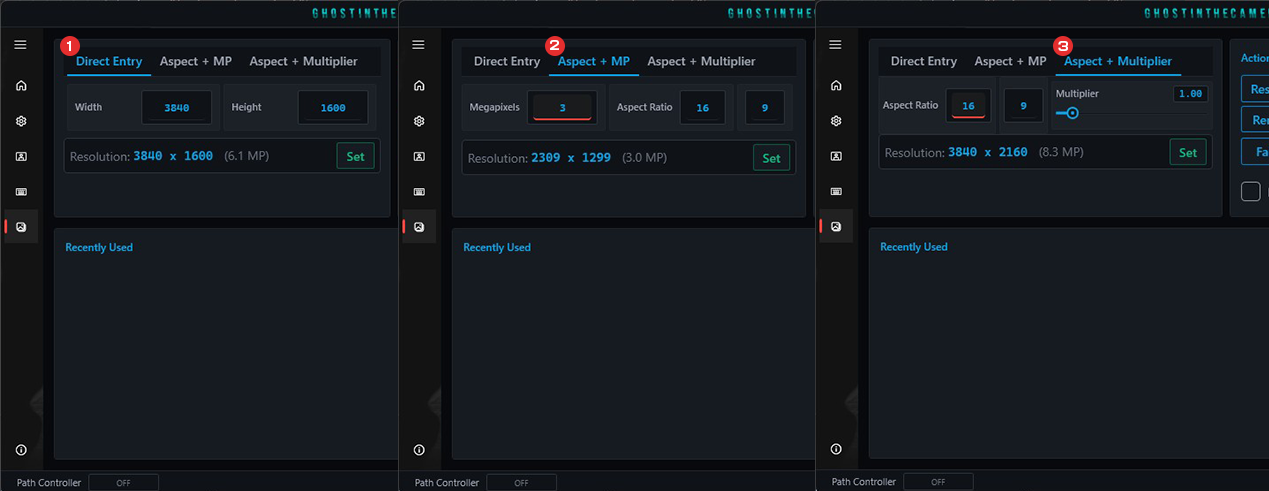Screen dimensions: 1269x491
Task: Click the Megapixels field showing 3
Action: (x=563, y=107)
